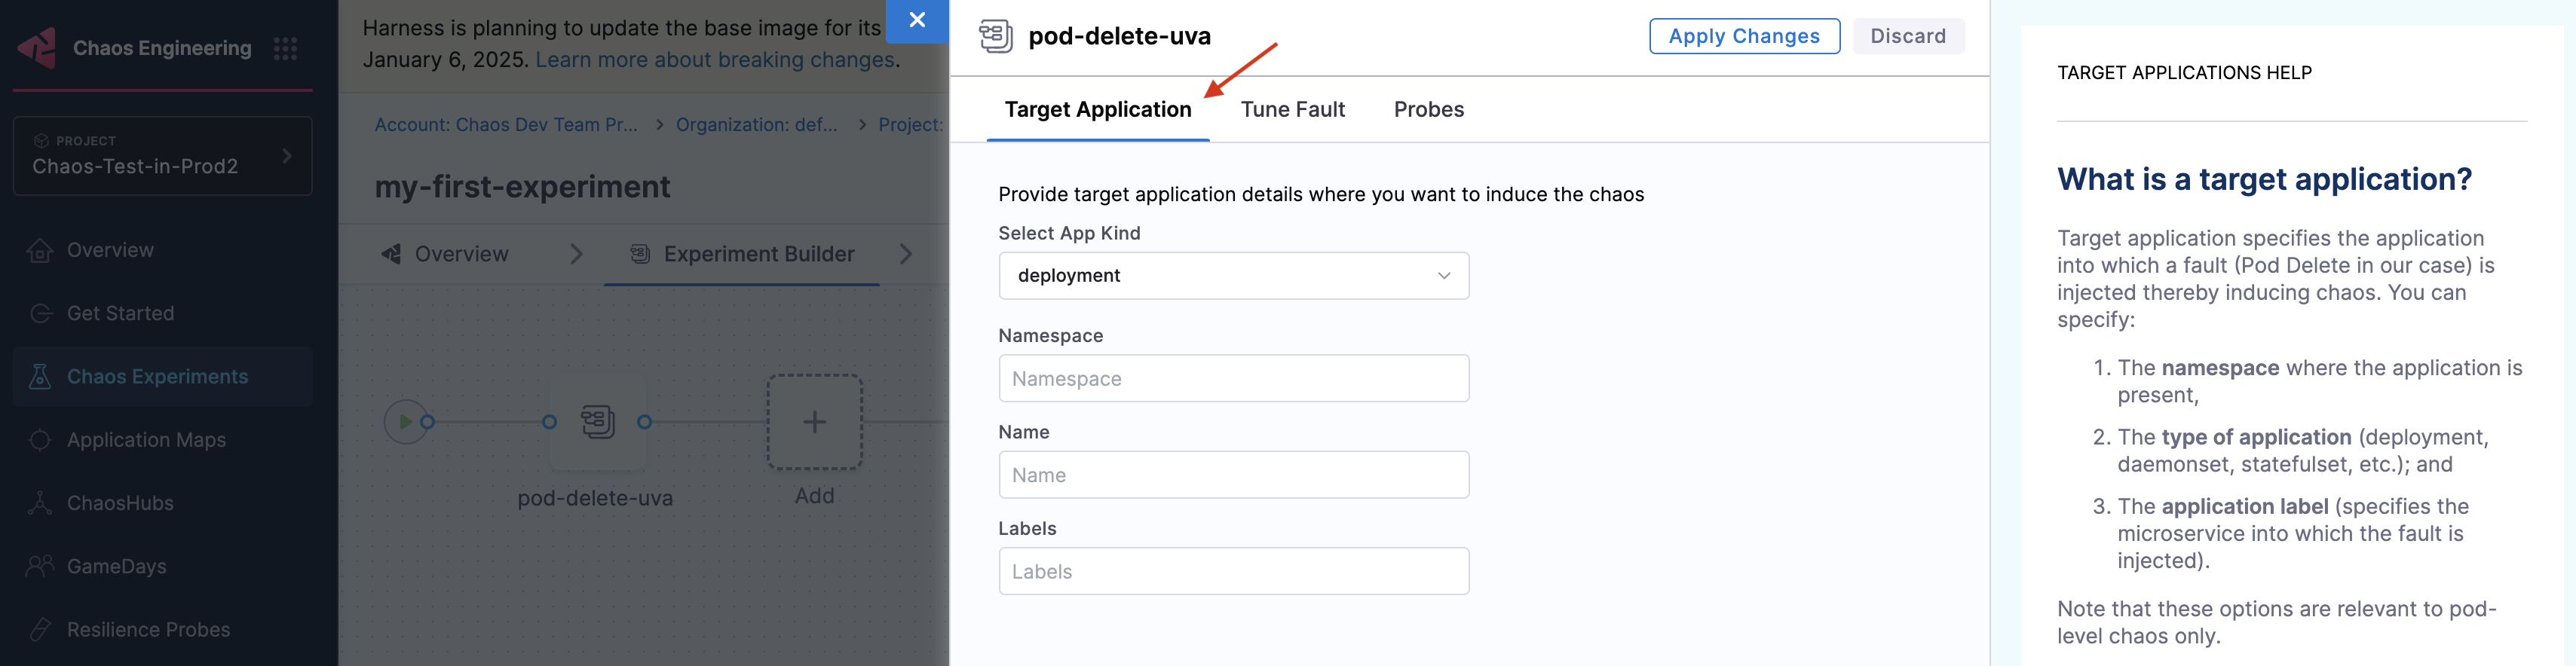
Task: Focus the Labels input field
Action: tap(1233, 571)
